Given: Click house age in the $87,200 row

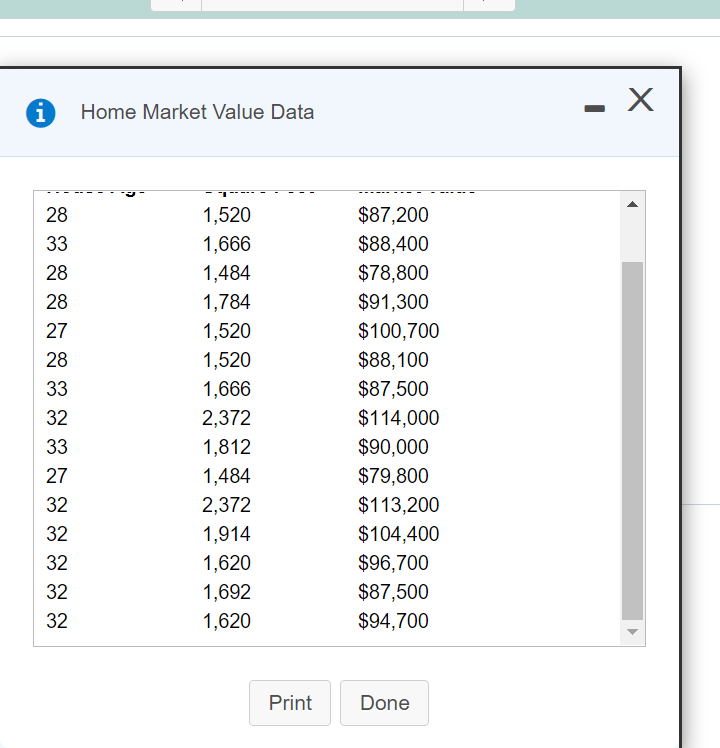Looking at the screenshot, I should 57,215.
